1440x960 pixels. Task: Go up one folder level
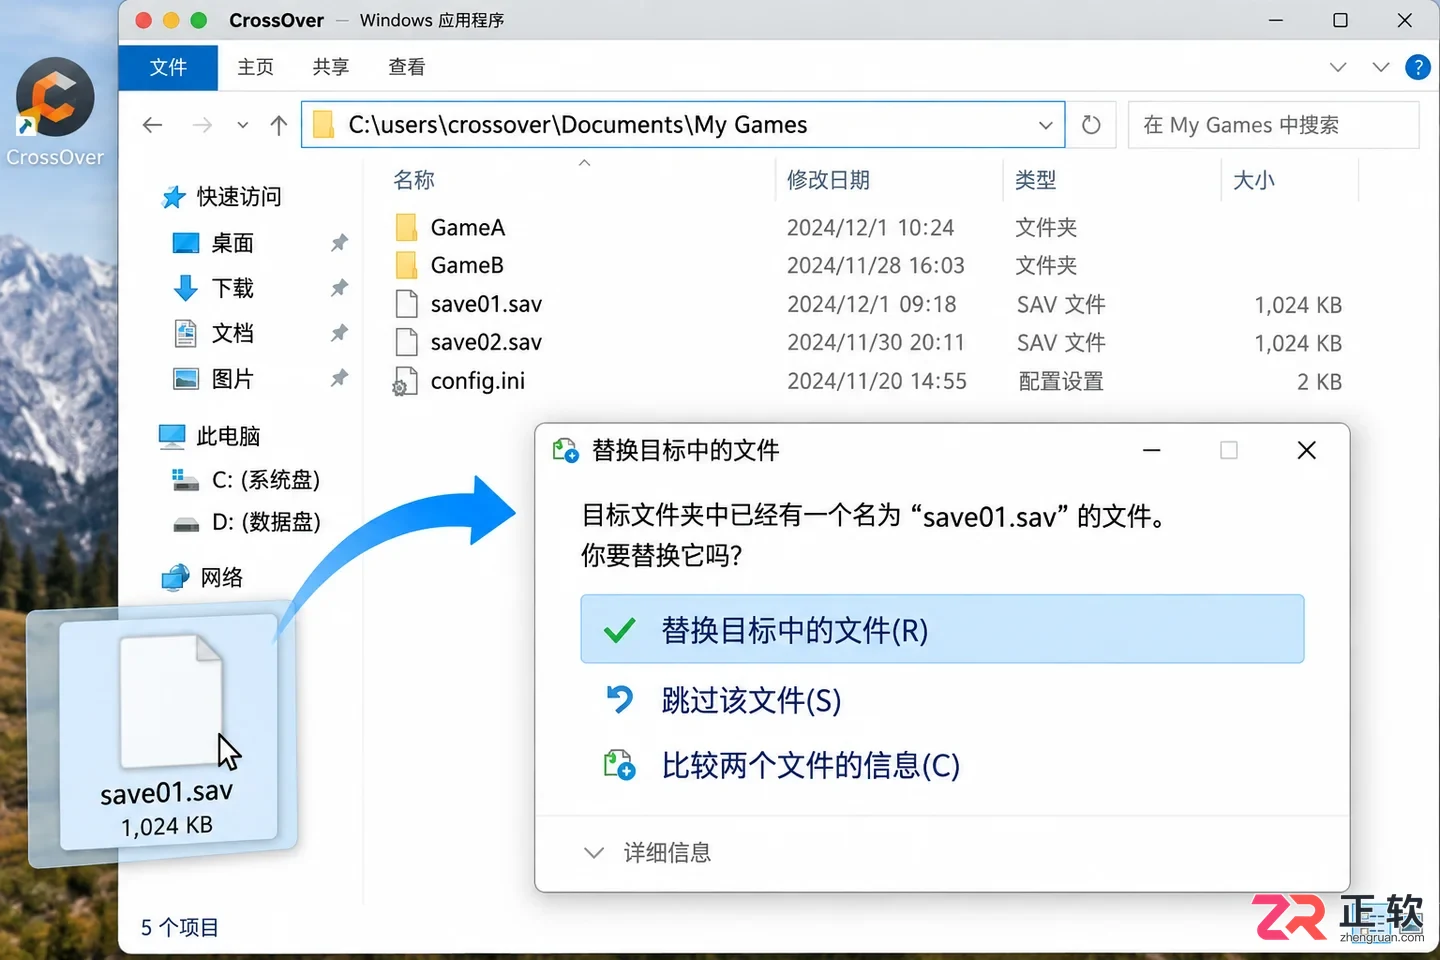point(279,125)
